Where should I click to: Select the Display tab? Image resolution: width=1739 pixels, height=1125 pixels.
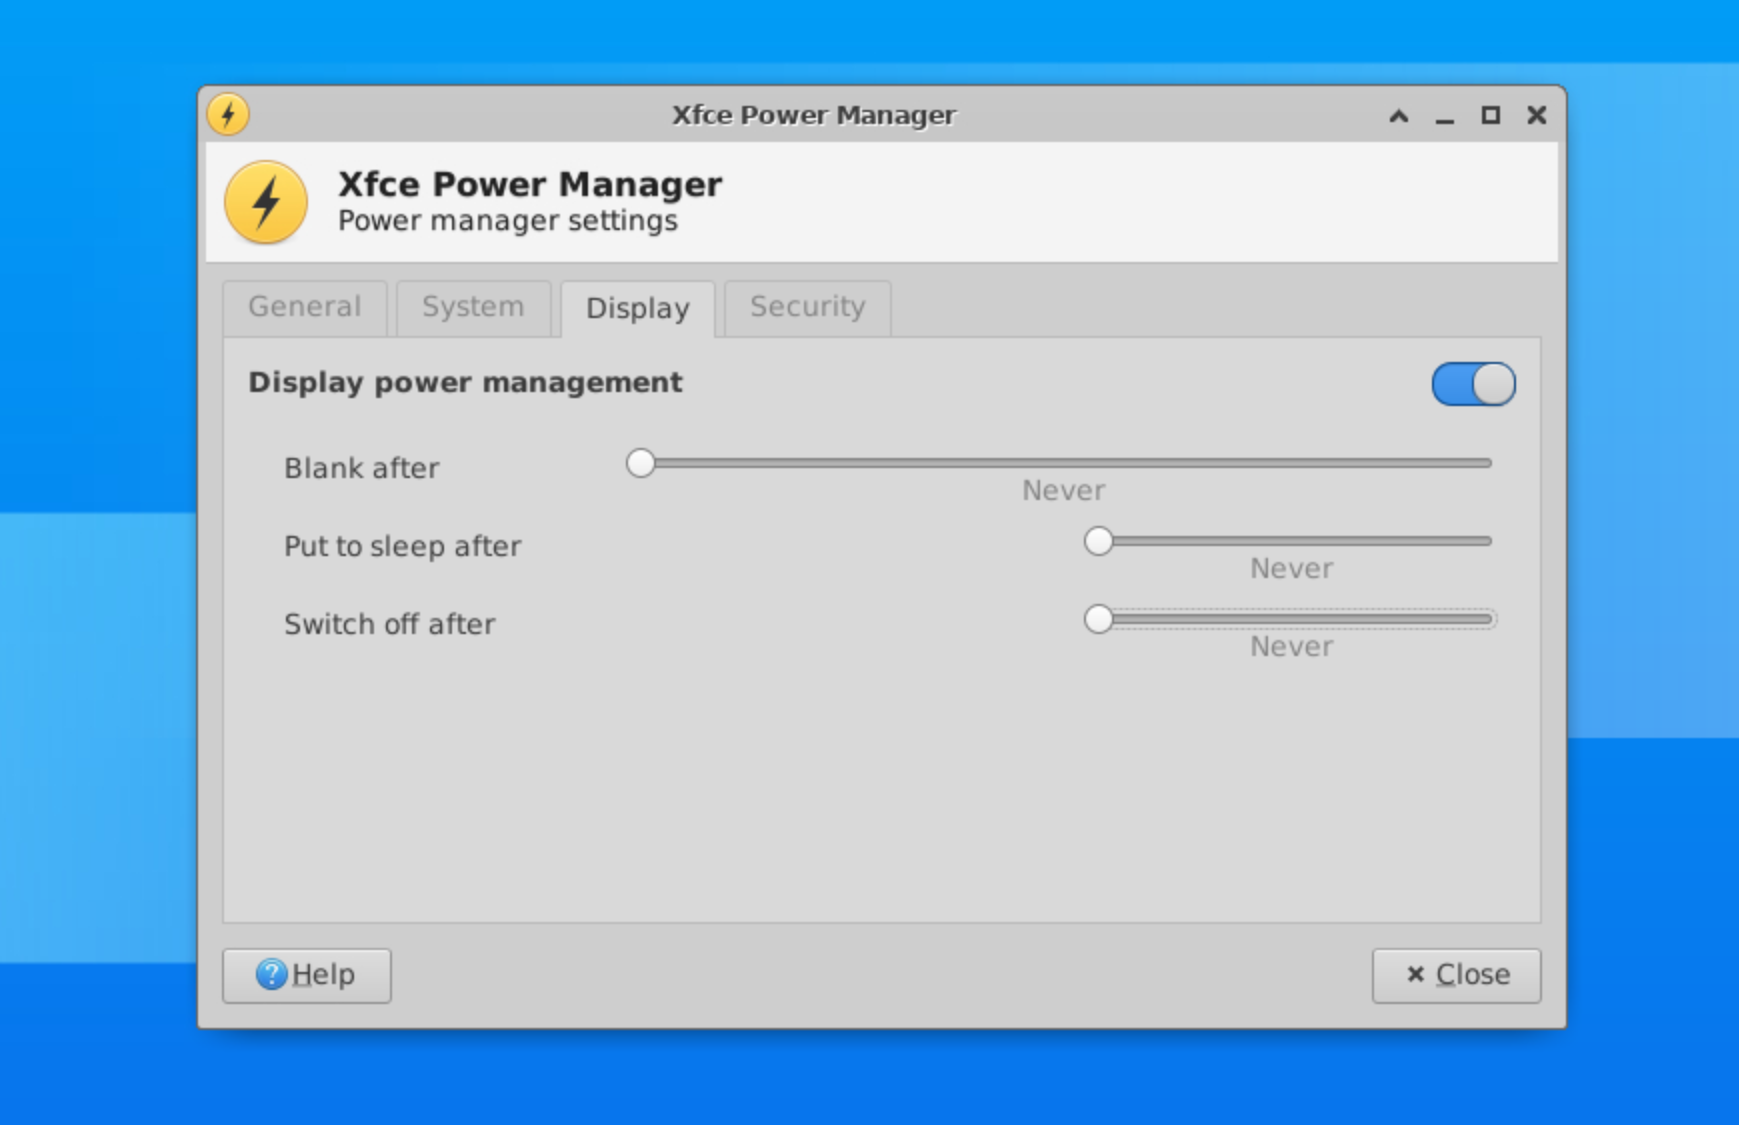coord(638,308)
